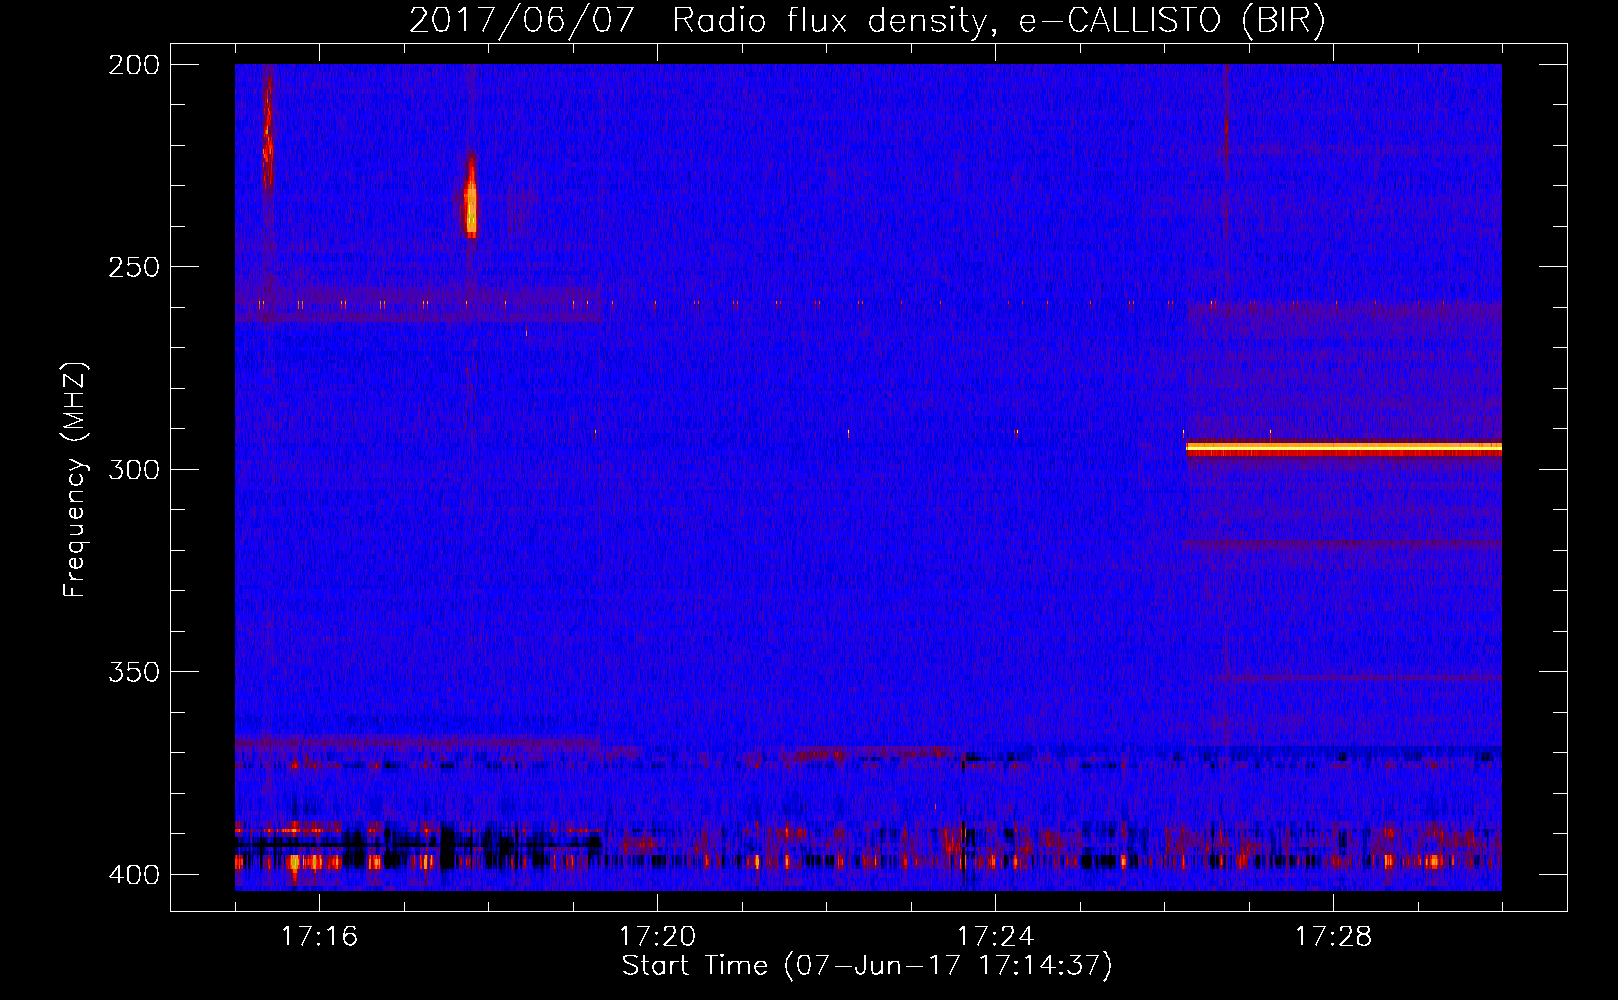Click the 300 frequency tick label
Screen dimensions: 1618x1000
(x=134, y=470)
